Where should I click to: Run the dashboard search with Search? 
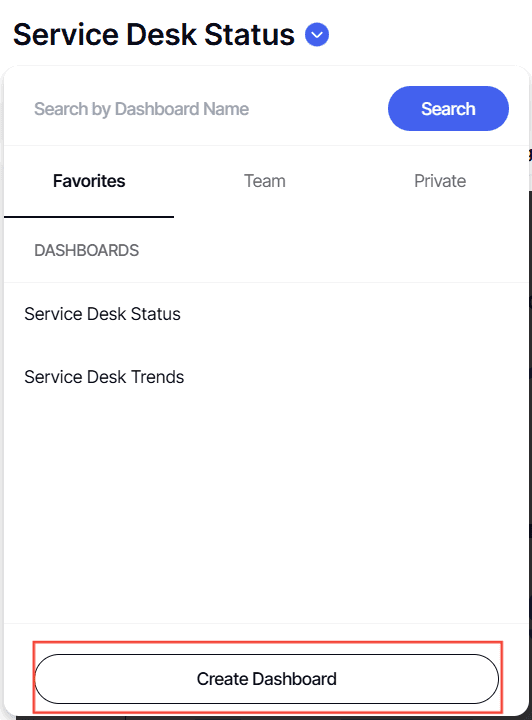(x=448, y=108)
